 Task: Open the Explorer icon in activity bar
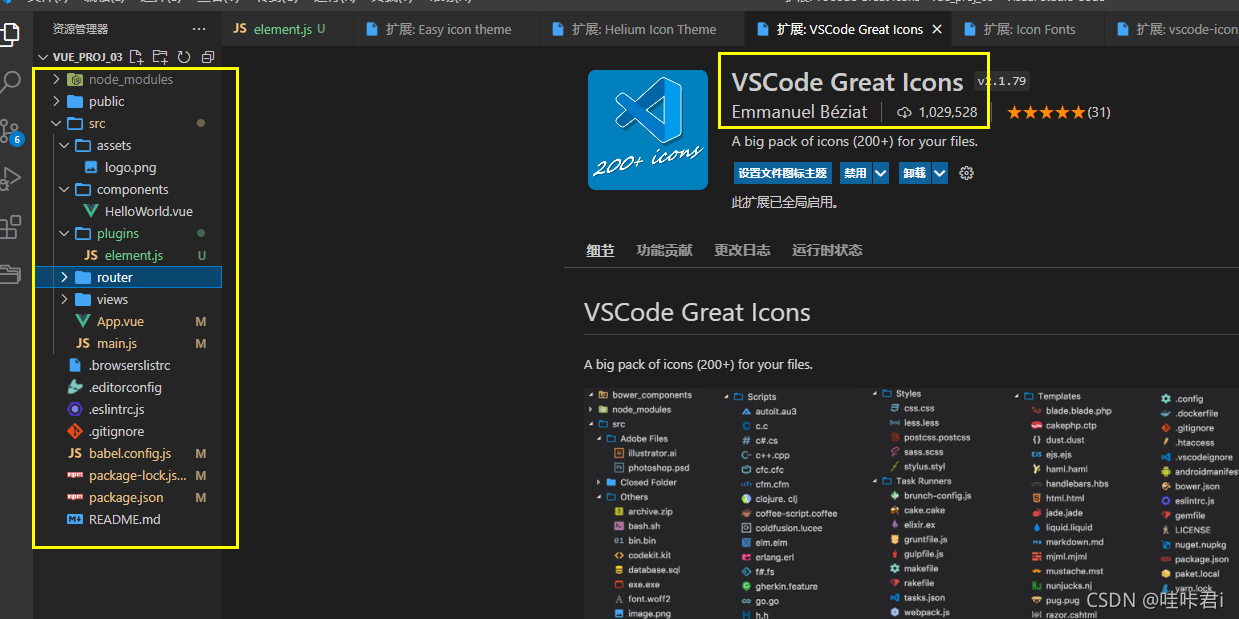(x=10, y=34)
